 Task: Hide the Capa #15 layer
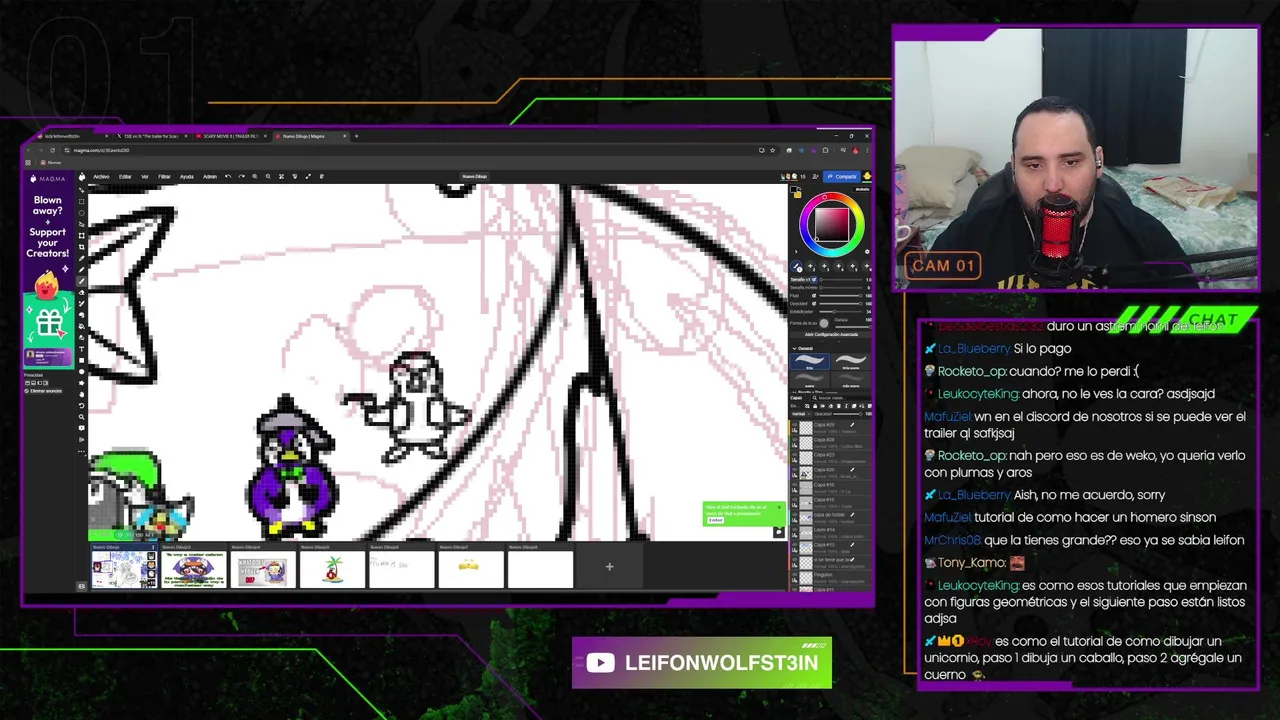point(794,500)
